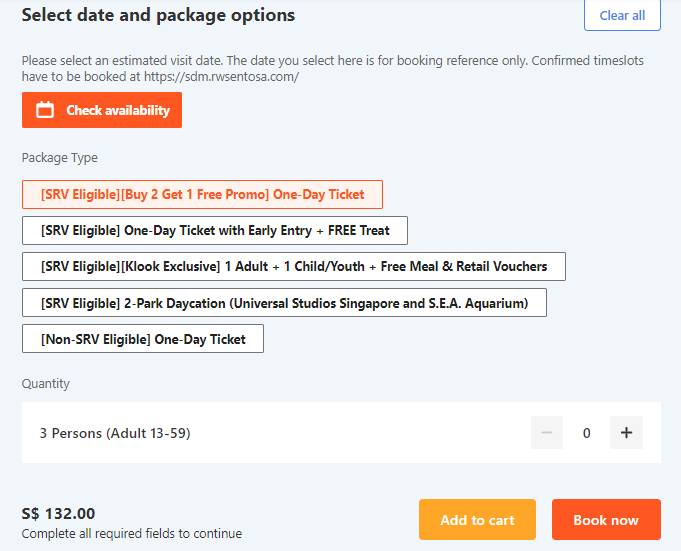Open Check availability date picker
The image size is (681, 551).
point(102,110)
